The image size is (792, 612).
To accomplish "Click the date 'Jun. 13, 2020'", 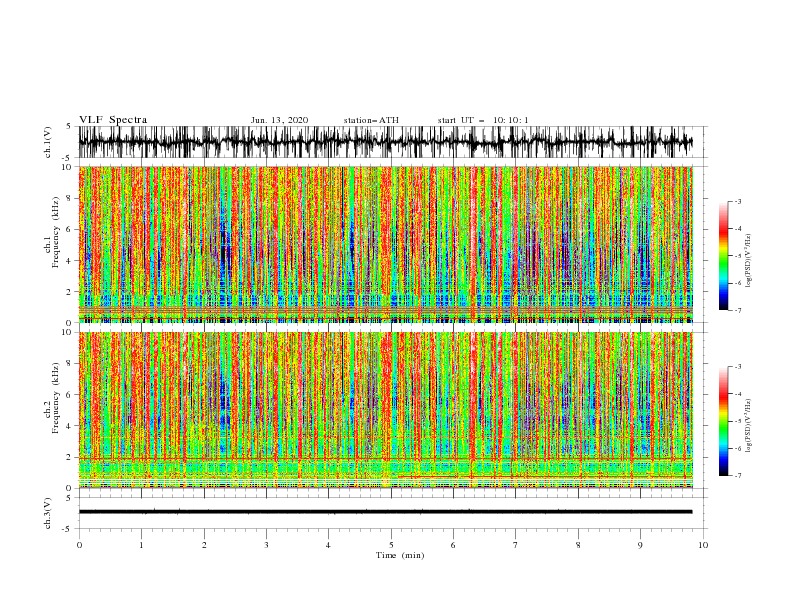I will 279,120.
